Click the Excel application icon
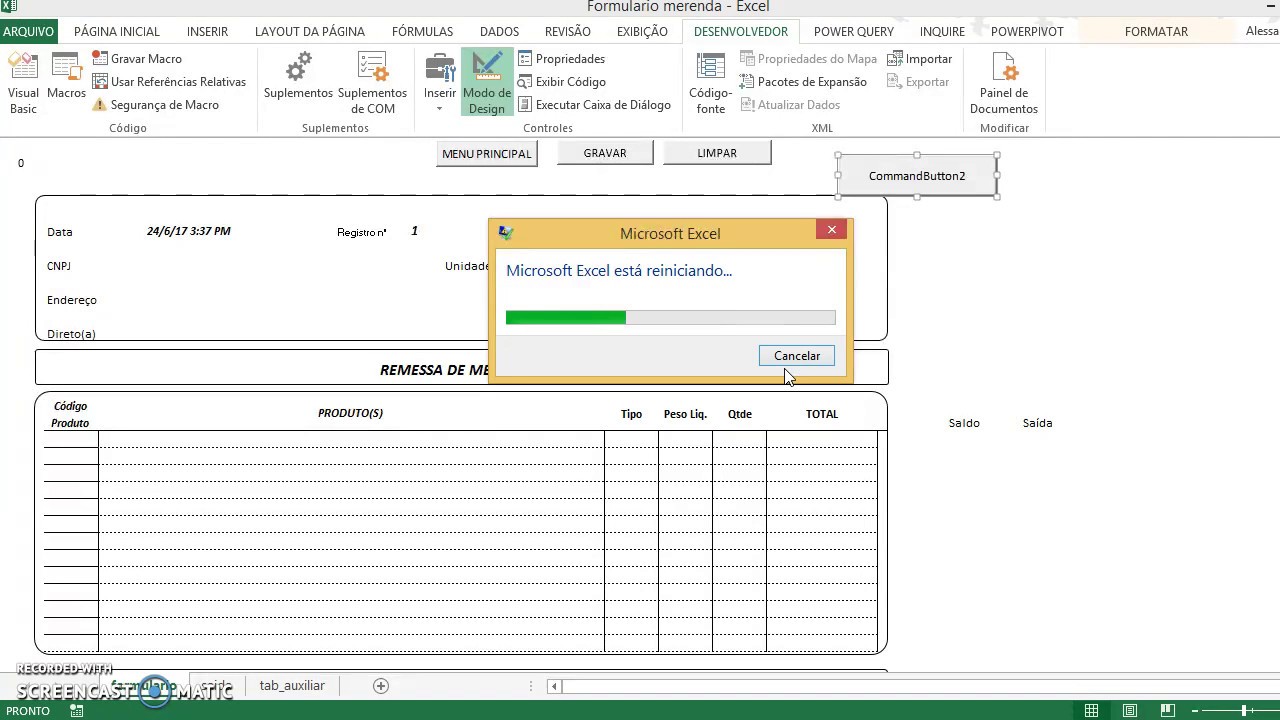Screen dimensions: 1280x720 click(9, 6)
